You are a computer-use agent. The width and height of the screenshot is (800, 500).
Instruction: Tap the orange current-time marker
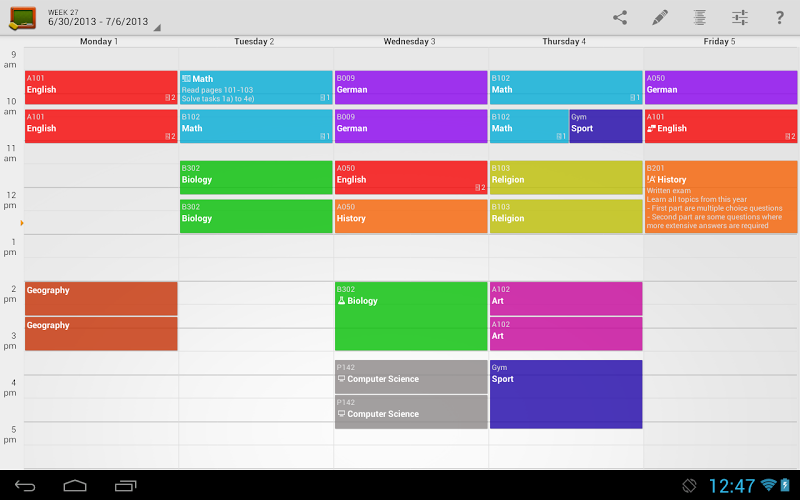pos(22,223)
